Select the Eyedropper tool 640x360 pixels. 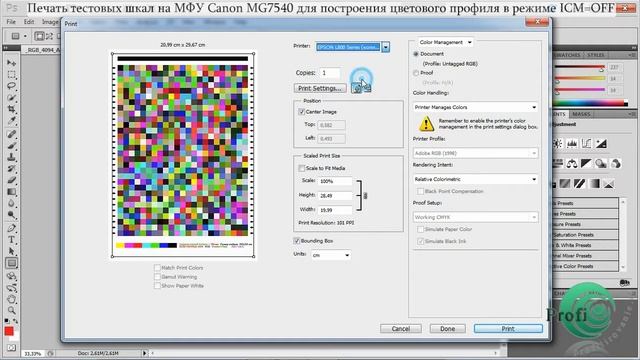coord(11,120)
